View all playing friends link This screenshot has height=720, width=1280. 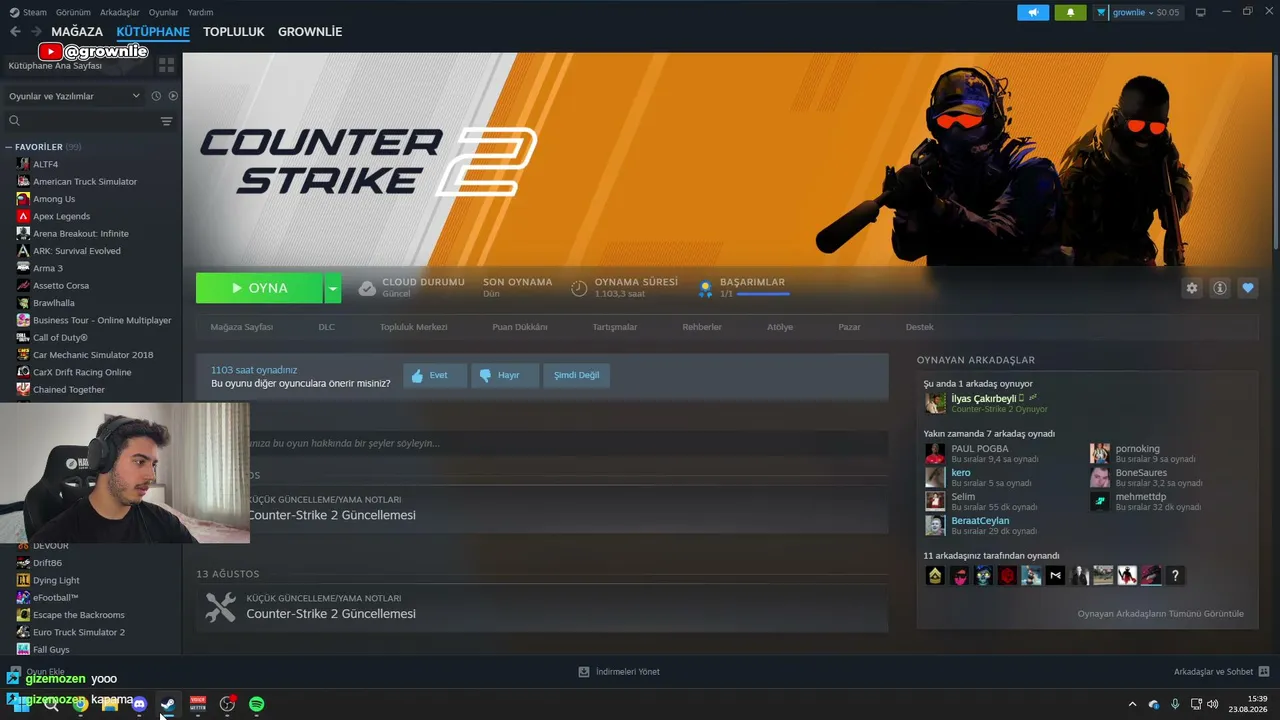(1160, 614)
